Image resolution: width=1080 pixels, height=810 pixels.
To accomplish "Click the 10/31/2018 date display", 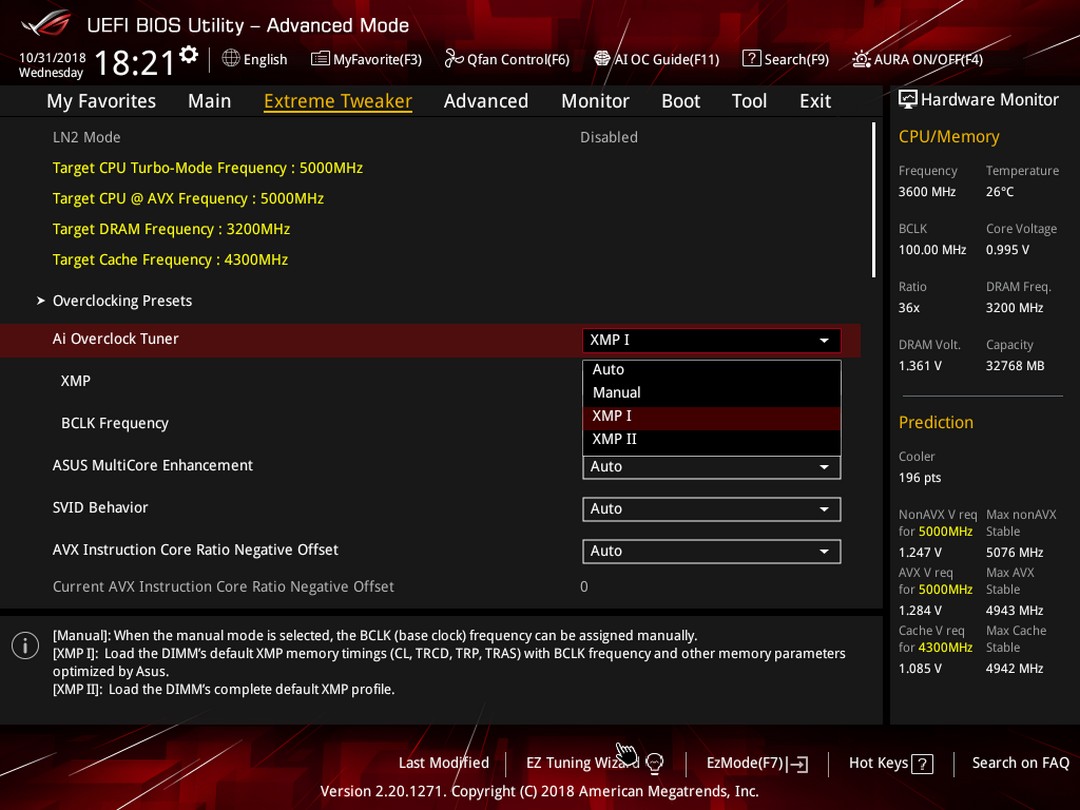I will [x=52, y=58].
